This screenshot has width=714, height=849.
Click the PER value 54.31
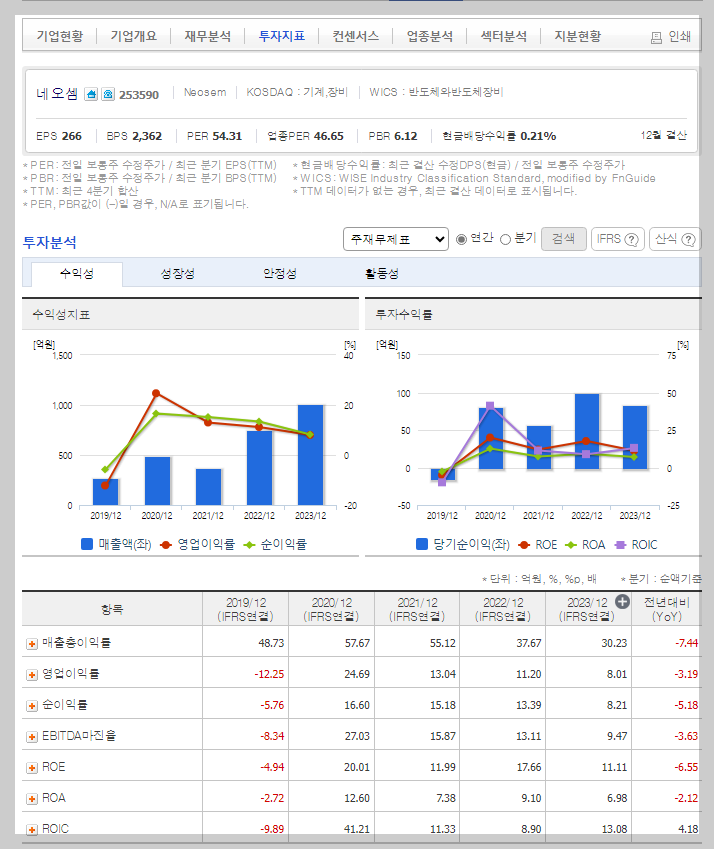[x=227, y=136]
